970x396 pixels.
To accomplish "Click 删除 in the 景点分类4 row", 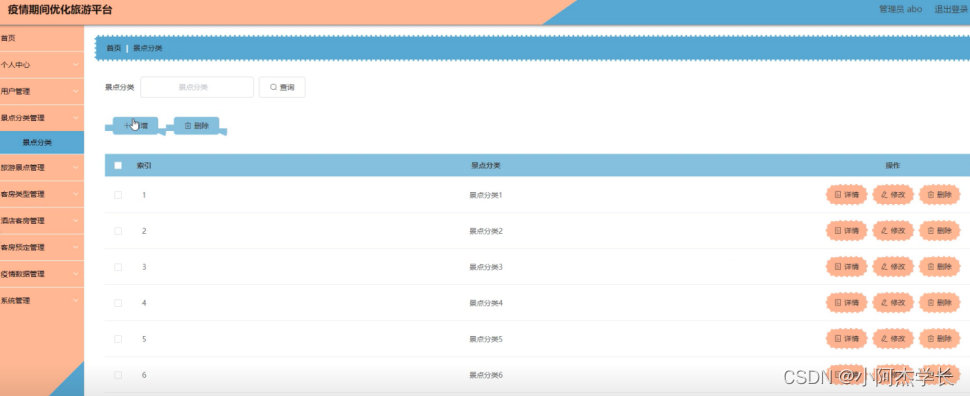I will coord(939,303).
